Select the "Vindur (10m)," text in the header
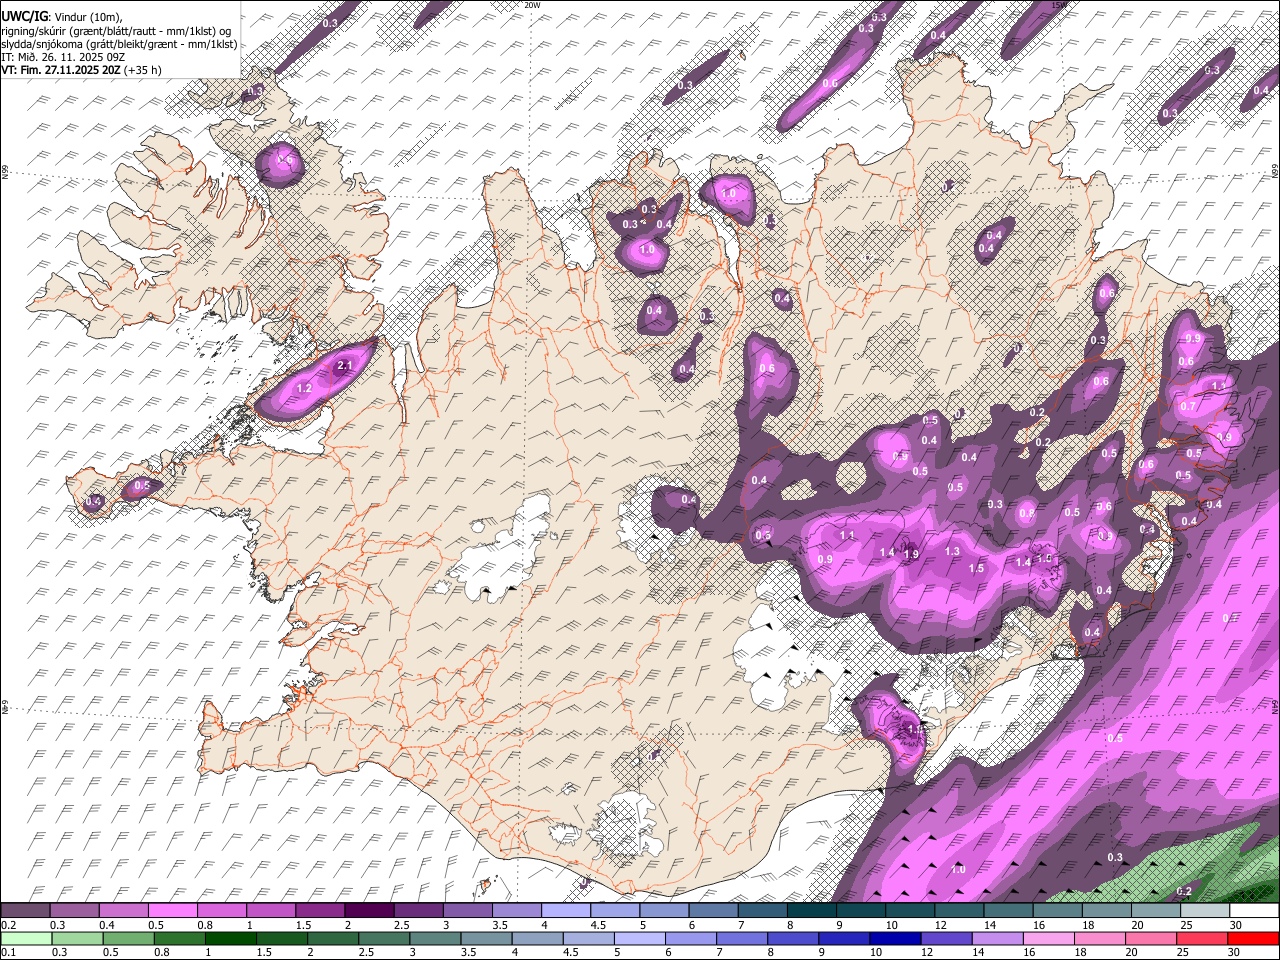This screenshot has height=960, width=1280. point(87,17)
